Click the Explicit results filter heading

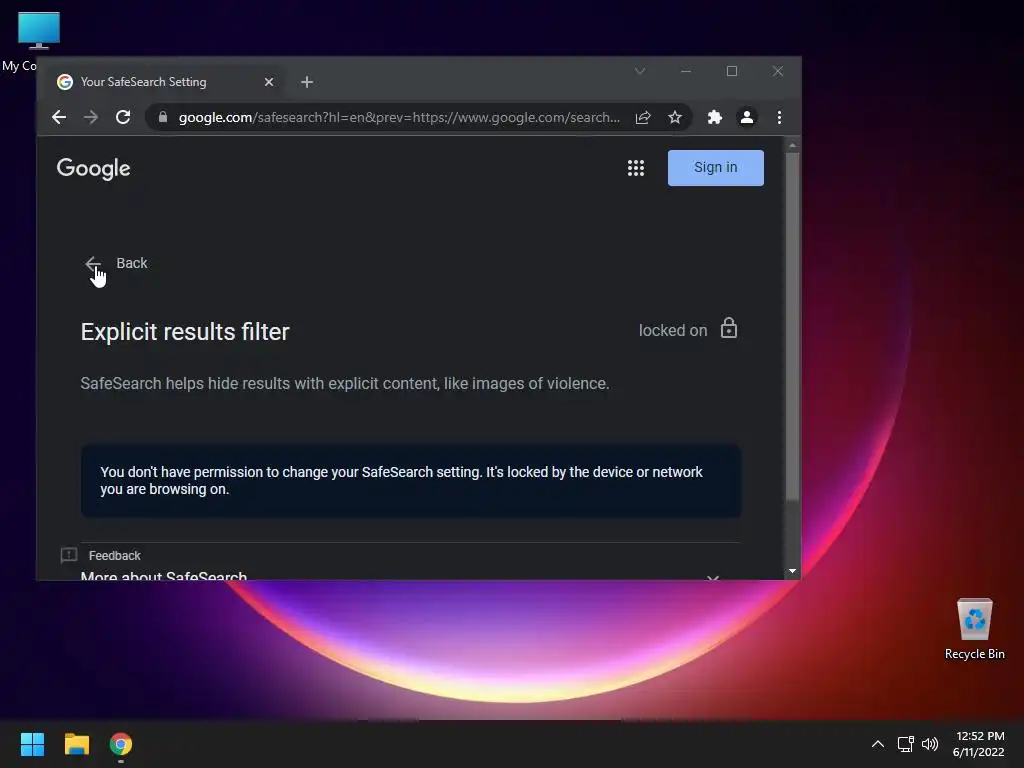185,332
